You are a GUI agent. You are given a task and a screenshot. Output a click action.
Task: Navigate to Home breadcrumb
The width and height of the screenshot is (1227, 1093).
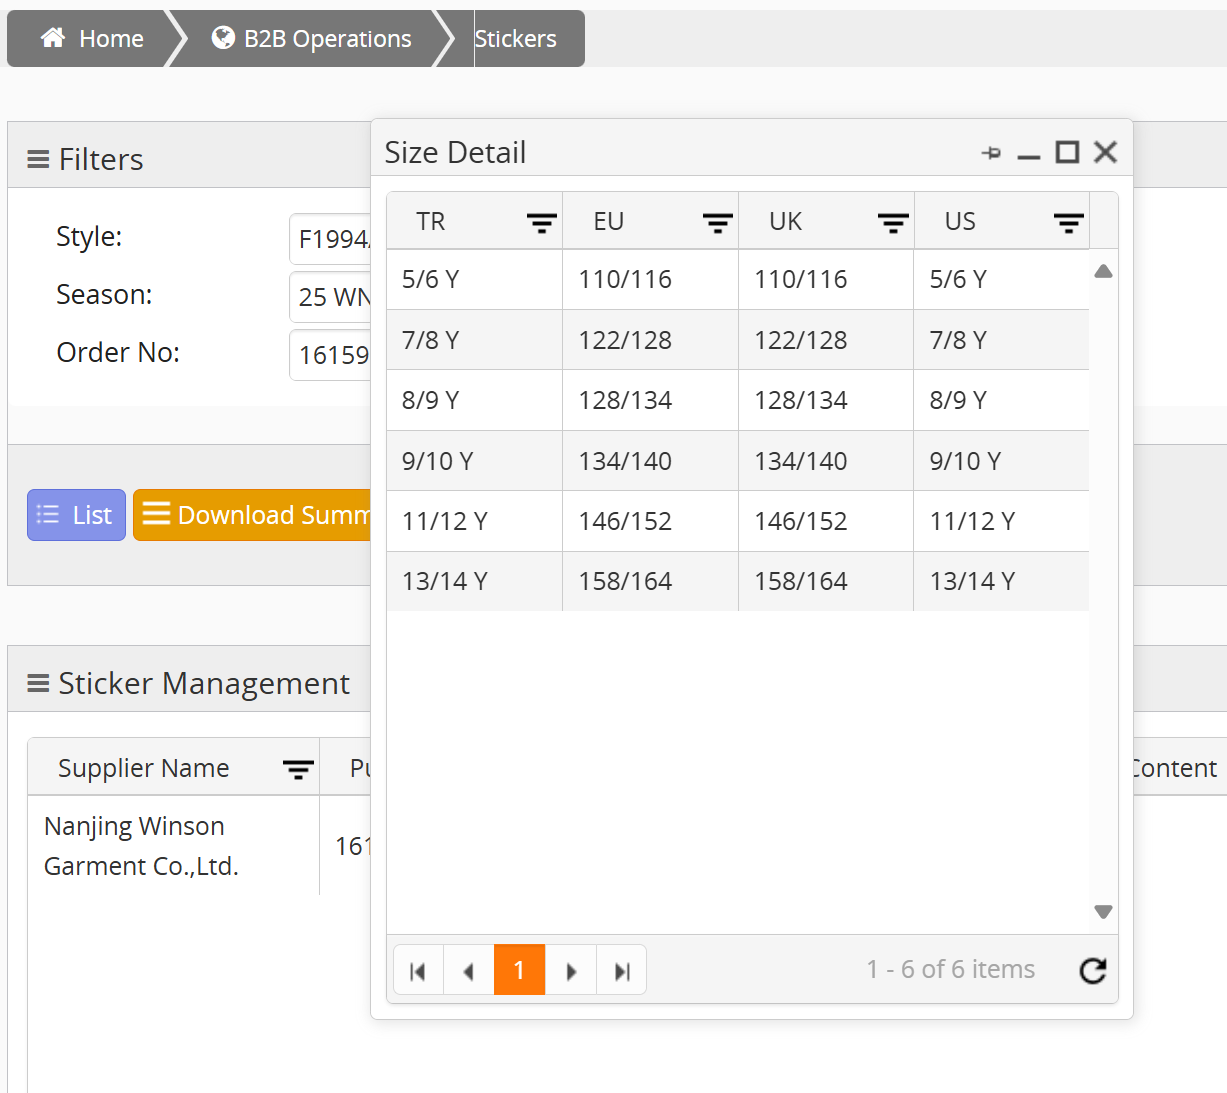92,39
